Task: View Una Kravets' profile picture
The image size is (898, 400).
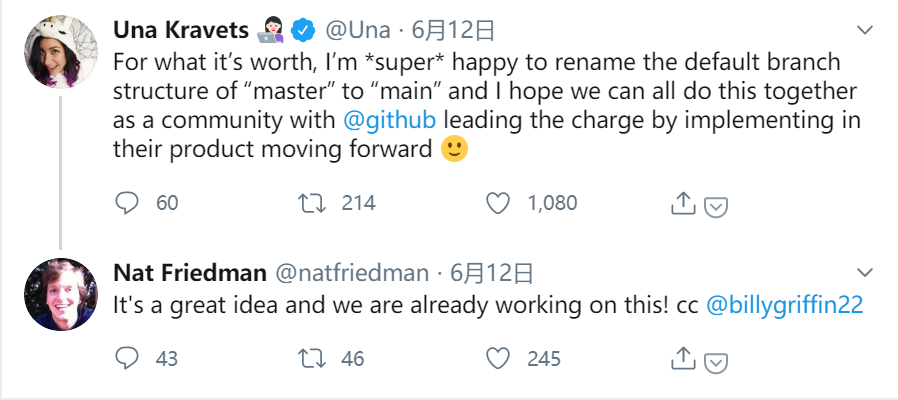Action: coord(62,53)
